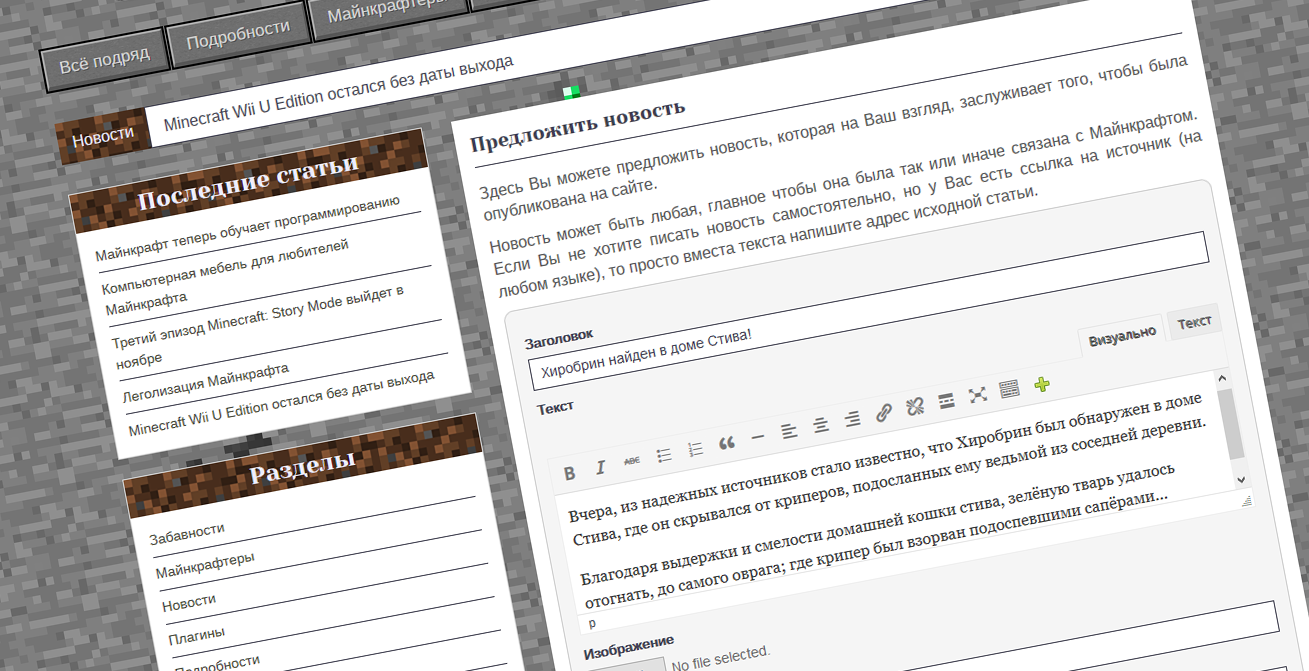The height and width of the screenshot is (671, 1309).
Task: Apply strikethrough to the text
Action: [x=632, y=461]
